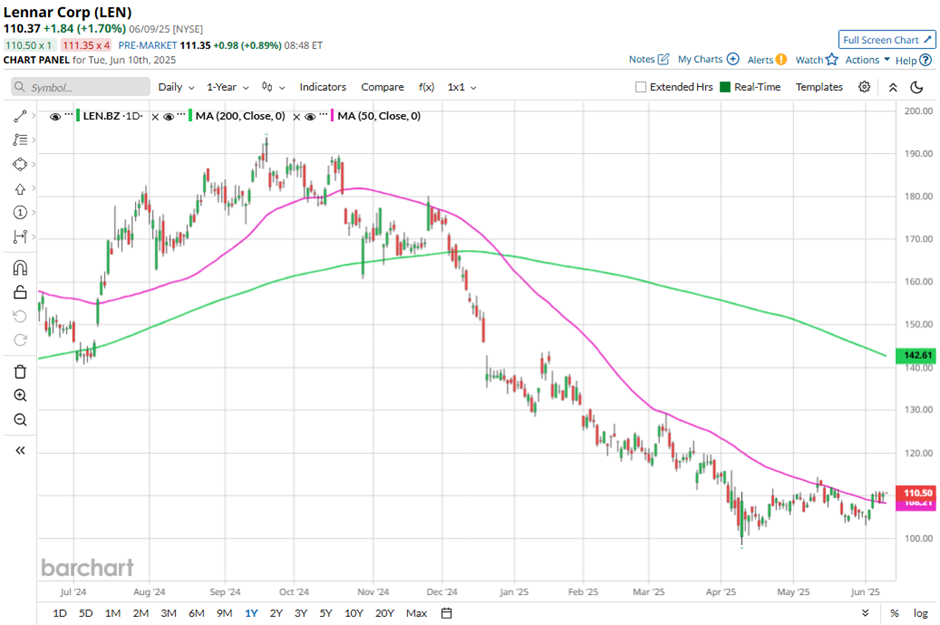The height and width of the screenshot is (625, 940).
Task: Select the 10Y time range
Action: (354, 613)
